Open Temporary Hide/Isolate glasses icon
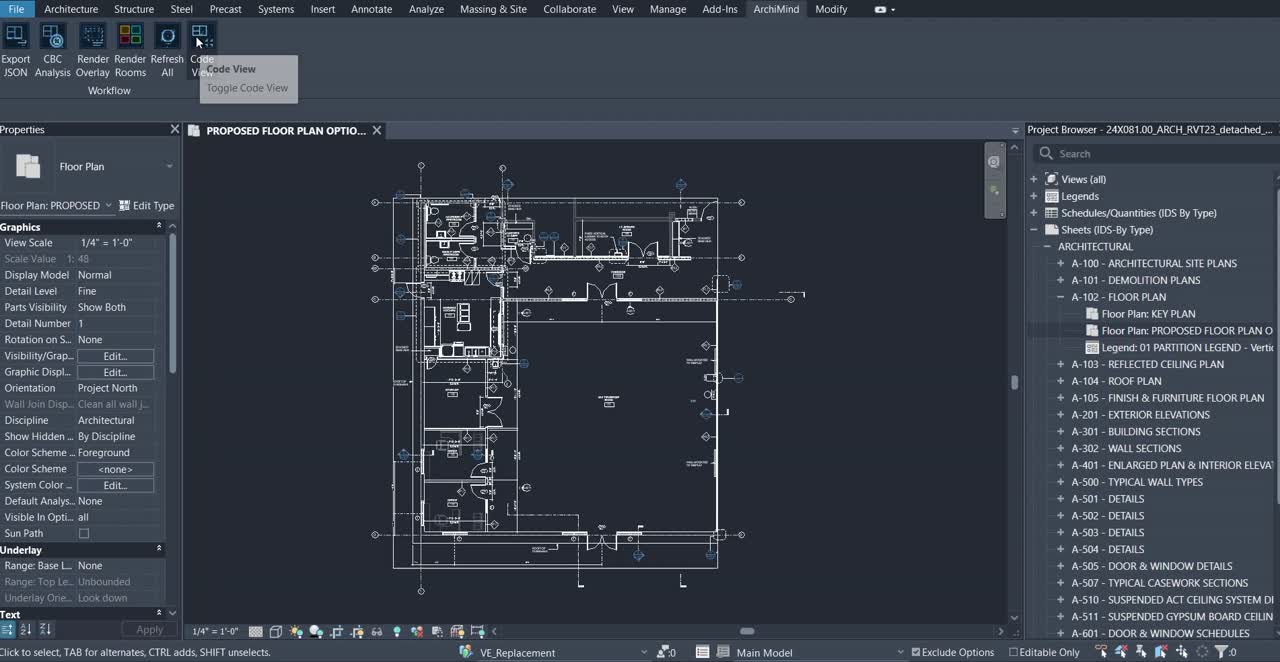 [377, 631]
